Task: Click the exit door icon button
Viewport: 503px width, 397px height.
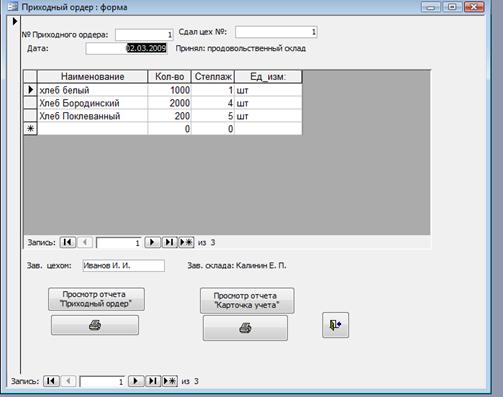Action: click(335, 325)
